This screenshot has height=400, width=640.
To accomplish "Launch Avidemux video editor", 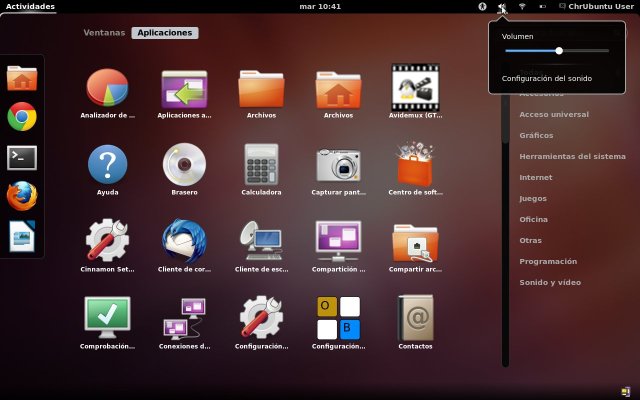I will (x=415, y=88).
